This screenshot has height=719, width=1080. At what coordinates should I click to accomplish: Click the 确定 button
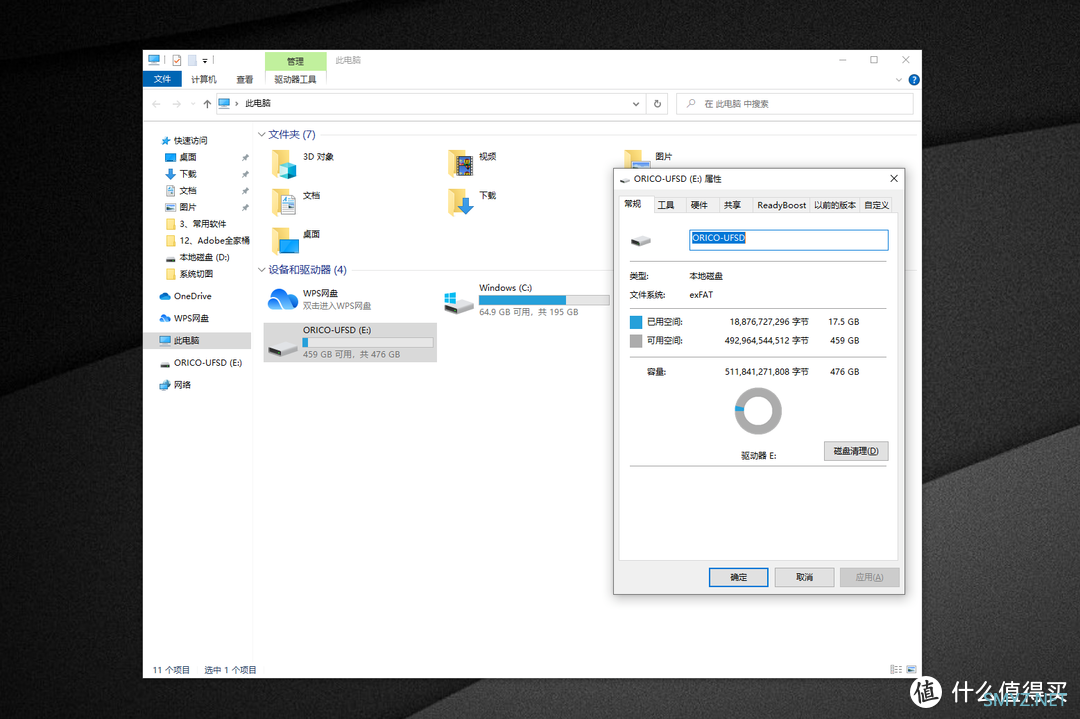click(738, 577)
